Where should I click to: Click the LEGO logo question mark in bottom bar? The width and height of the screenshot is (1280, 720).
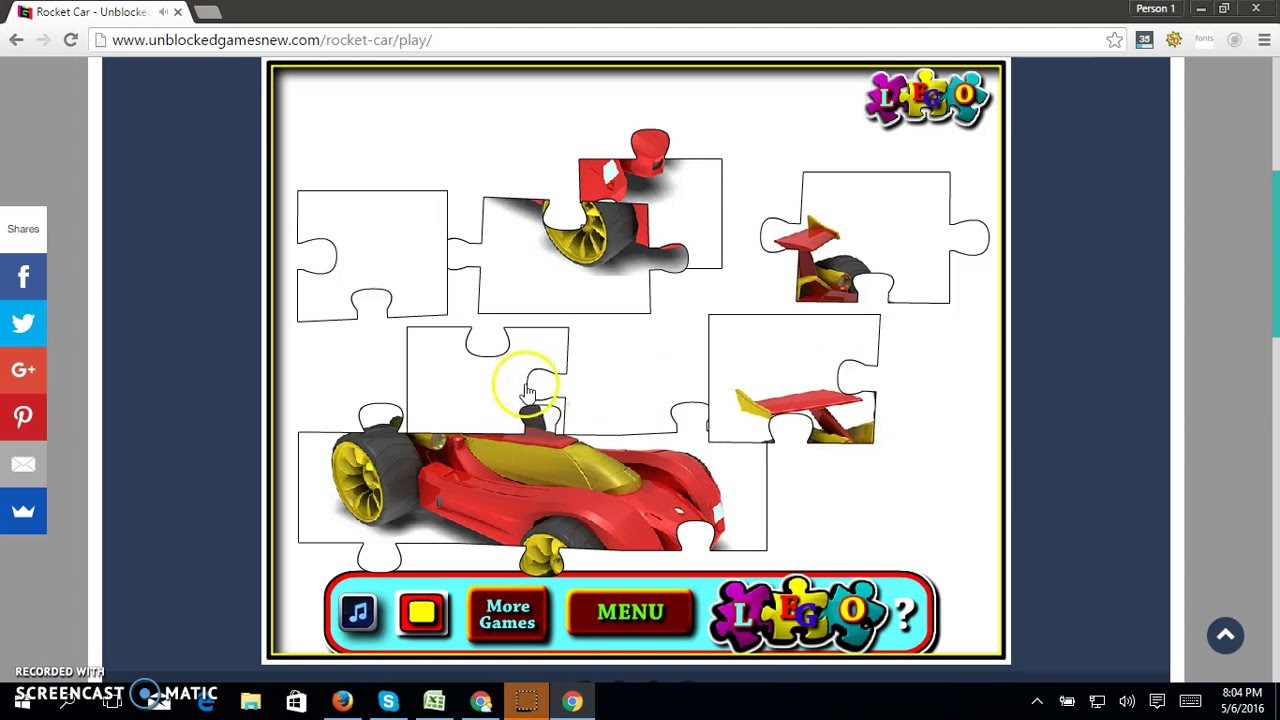click(x=903, y=614)
